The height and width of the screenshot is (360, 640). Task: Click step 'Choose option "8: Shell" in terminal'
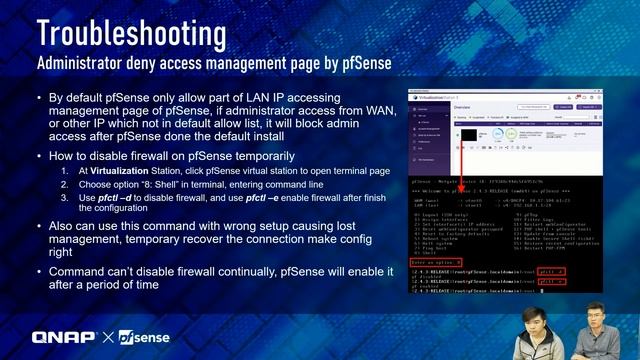coord(201,184)
